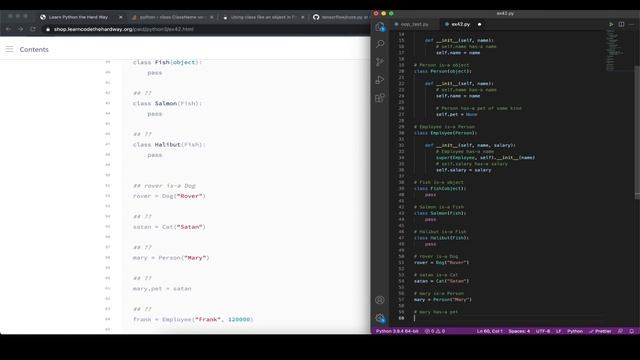
Task: Open the Contents link on the page
Action: click(34, 49)
